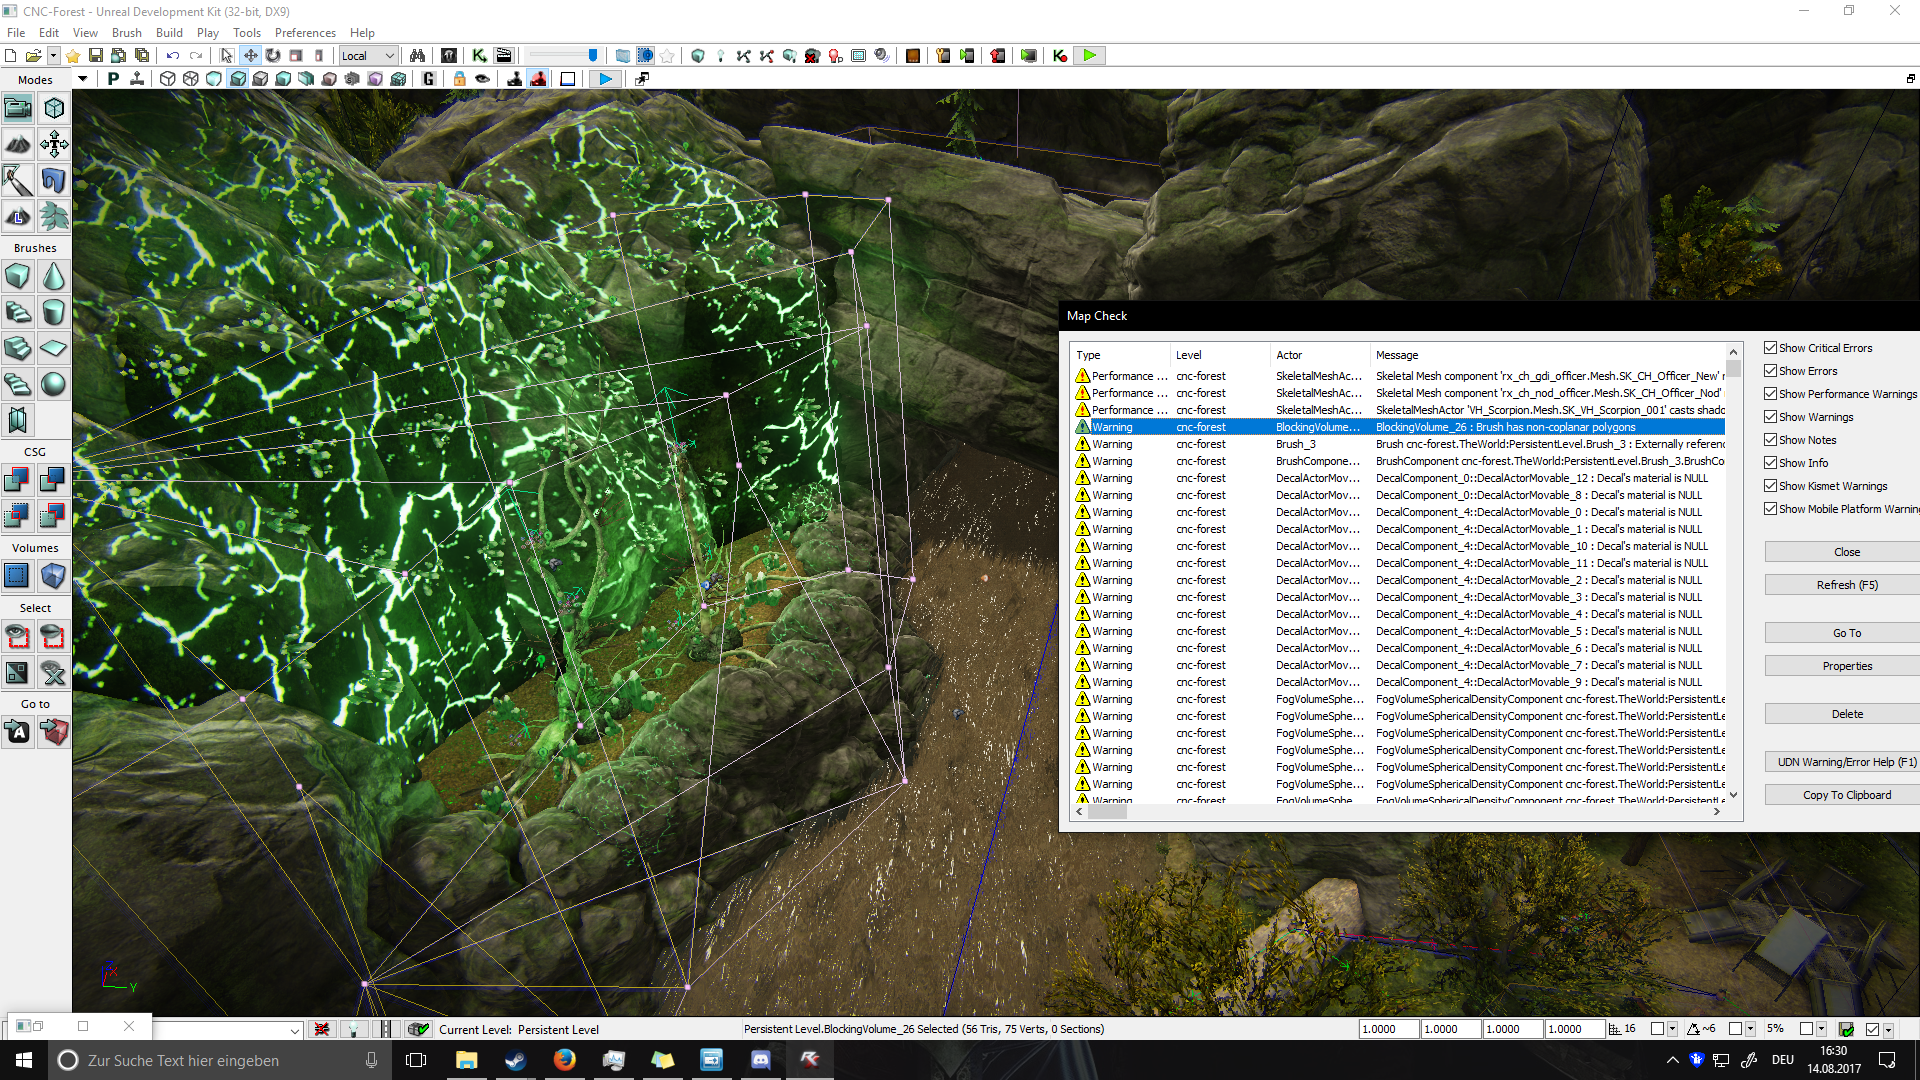Open UnrealMatinee clapboard icon
This screenshot has width=1920, height=1080.
pos(504,56)
